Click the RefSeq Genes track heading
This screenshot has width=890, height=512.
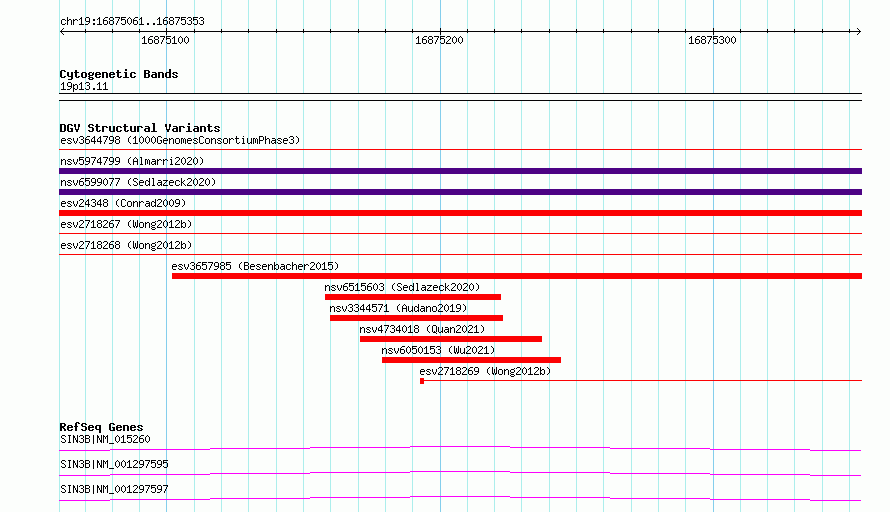click(101, 427)
